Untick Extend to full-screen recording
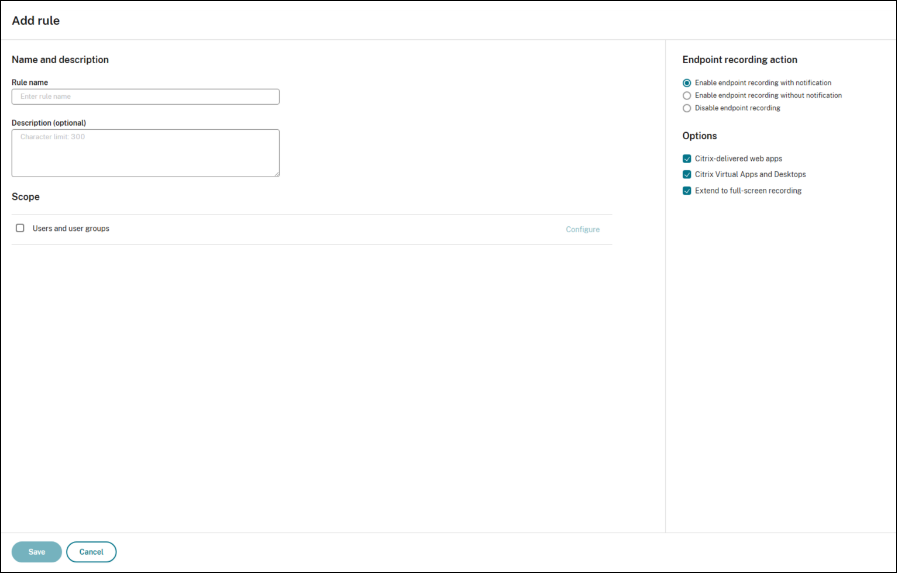Image resolution: width=897 pixels, height=573 pixels. tap(686, 190)
